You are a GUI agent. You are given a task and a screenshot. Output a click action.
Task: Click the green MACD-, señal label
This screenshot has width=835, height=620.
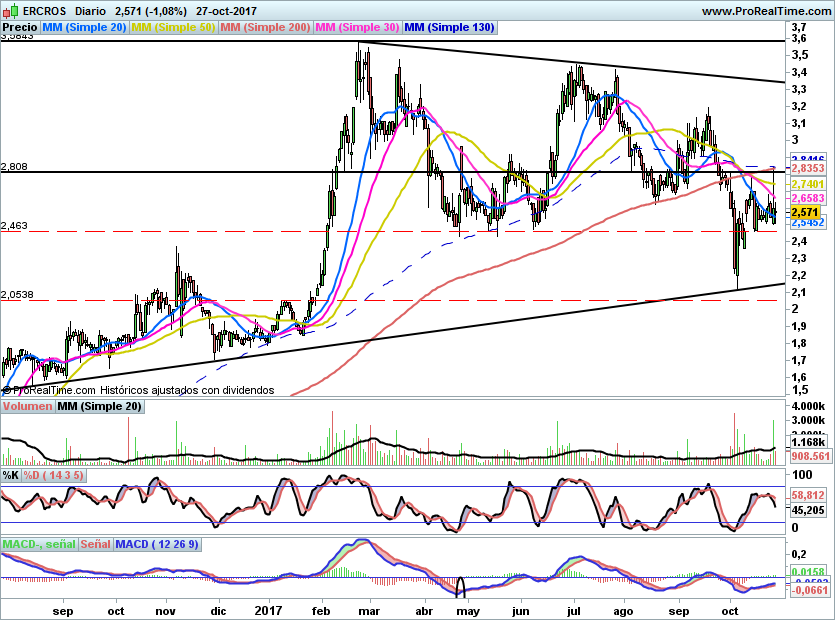tap(39, 544)
